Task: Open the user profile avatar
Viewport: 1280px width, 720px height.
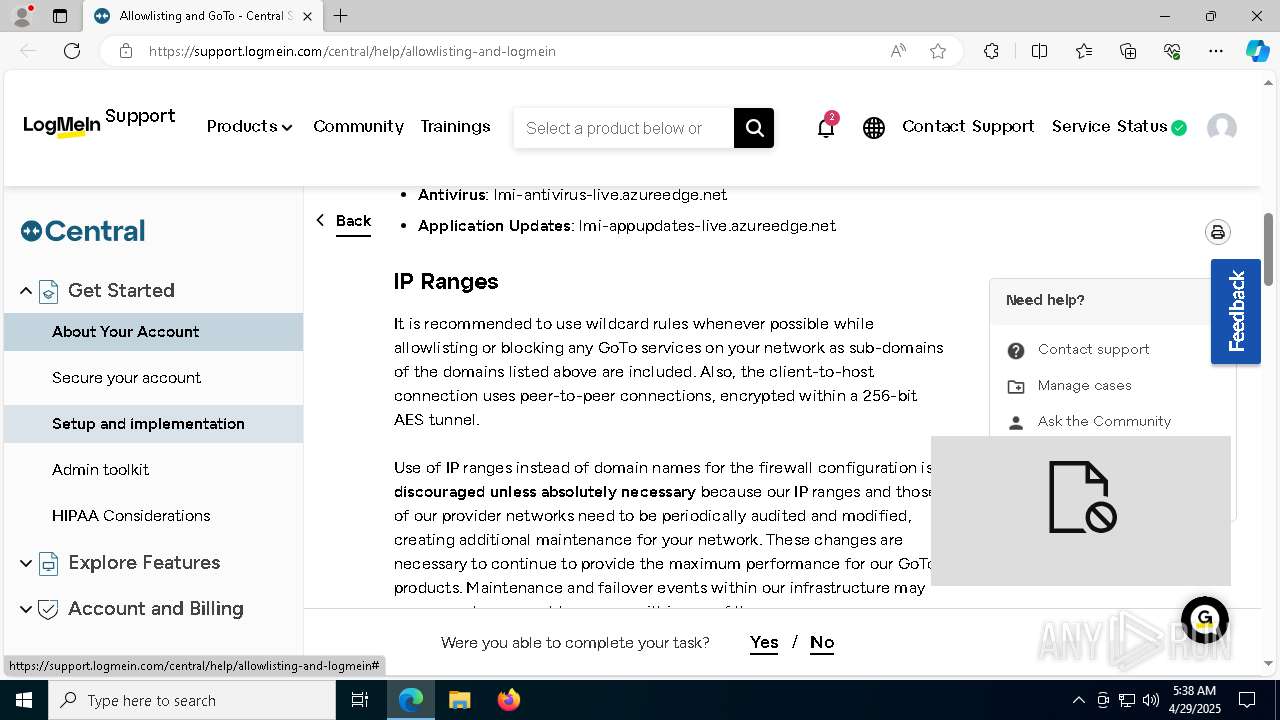Action: coord(1222,127)
